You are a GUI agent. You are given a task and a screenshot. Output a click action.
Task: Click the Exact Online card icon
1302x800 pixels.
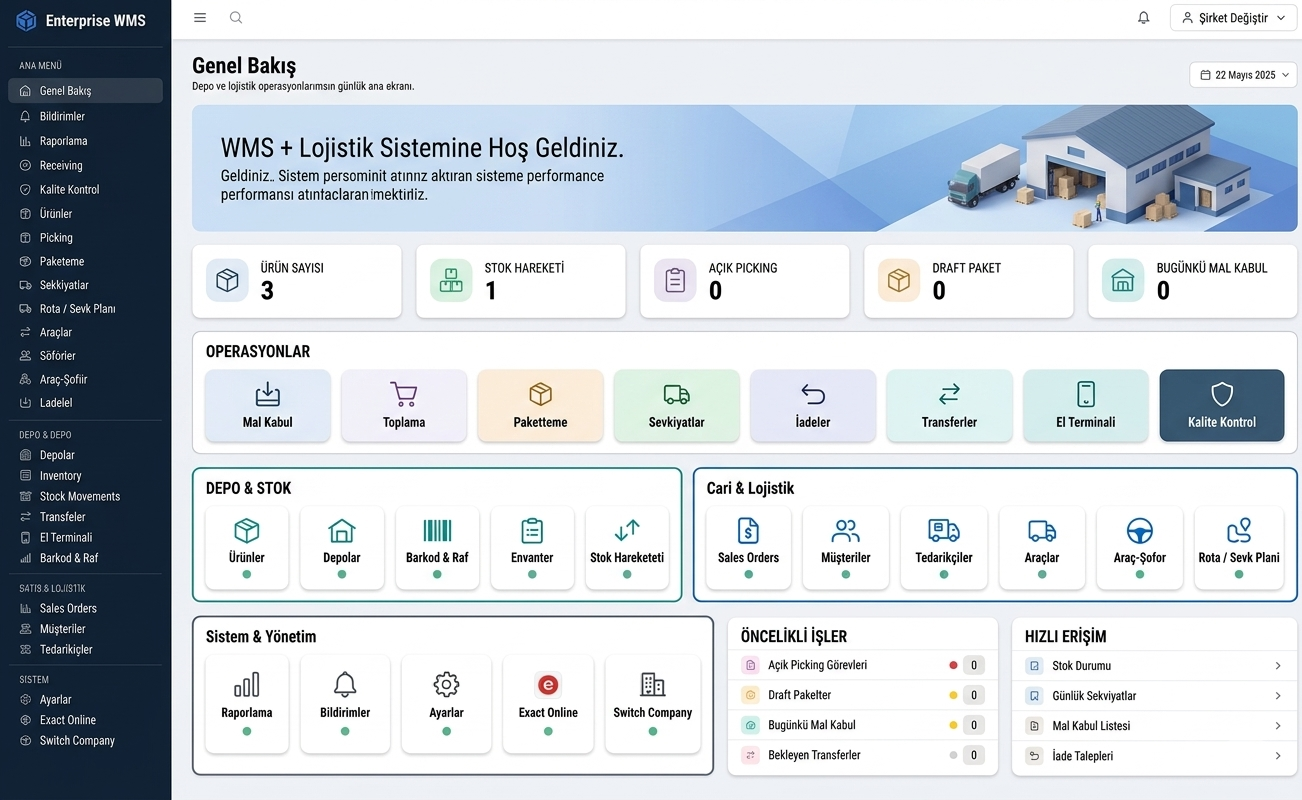[548, 685]
